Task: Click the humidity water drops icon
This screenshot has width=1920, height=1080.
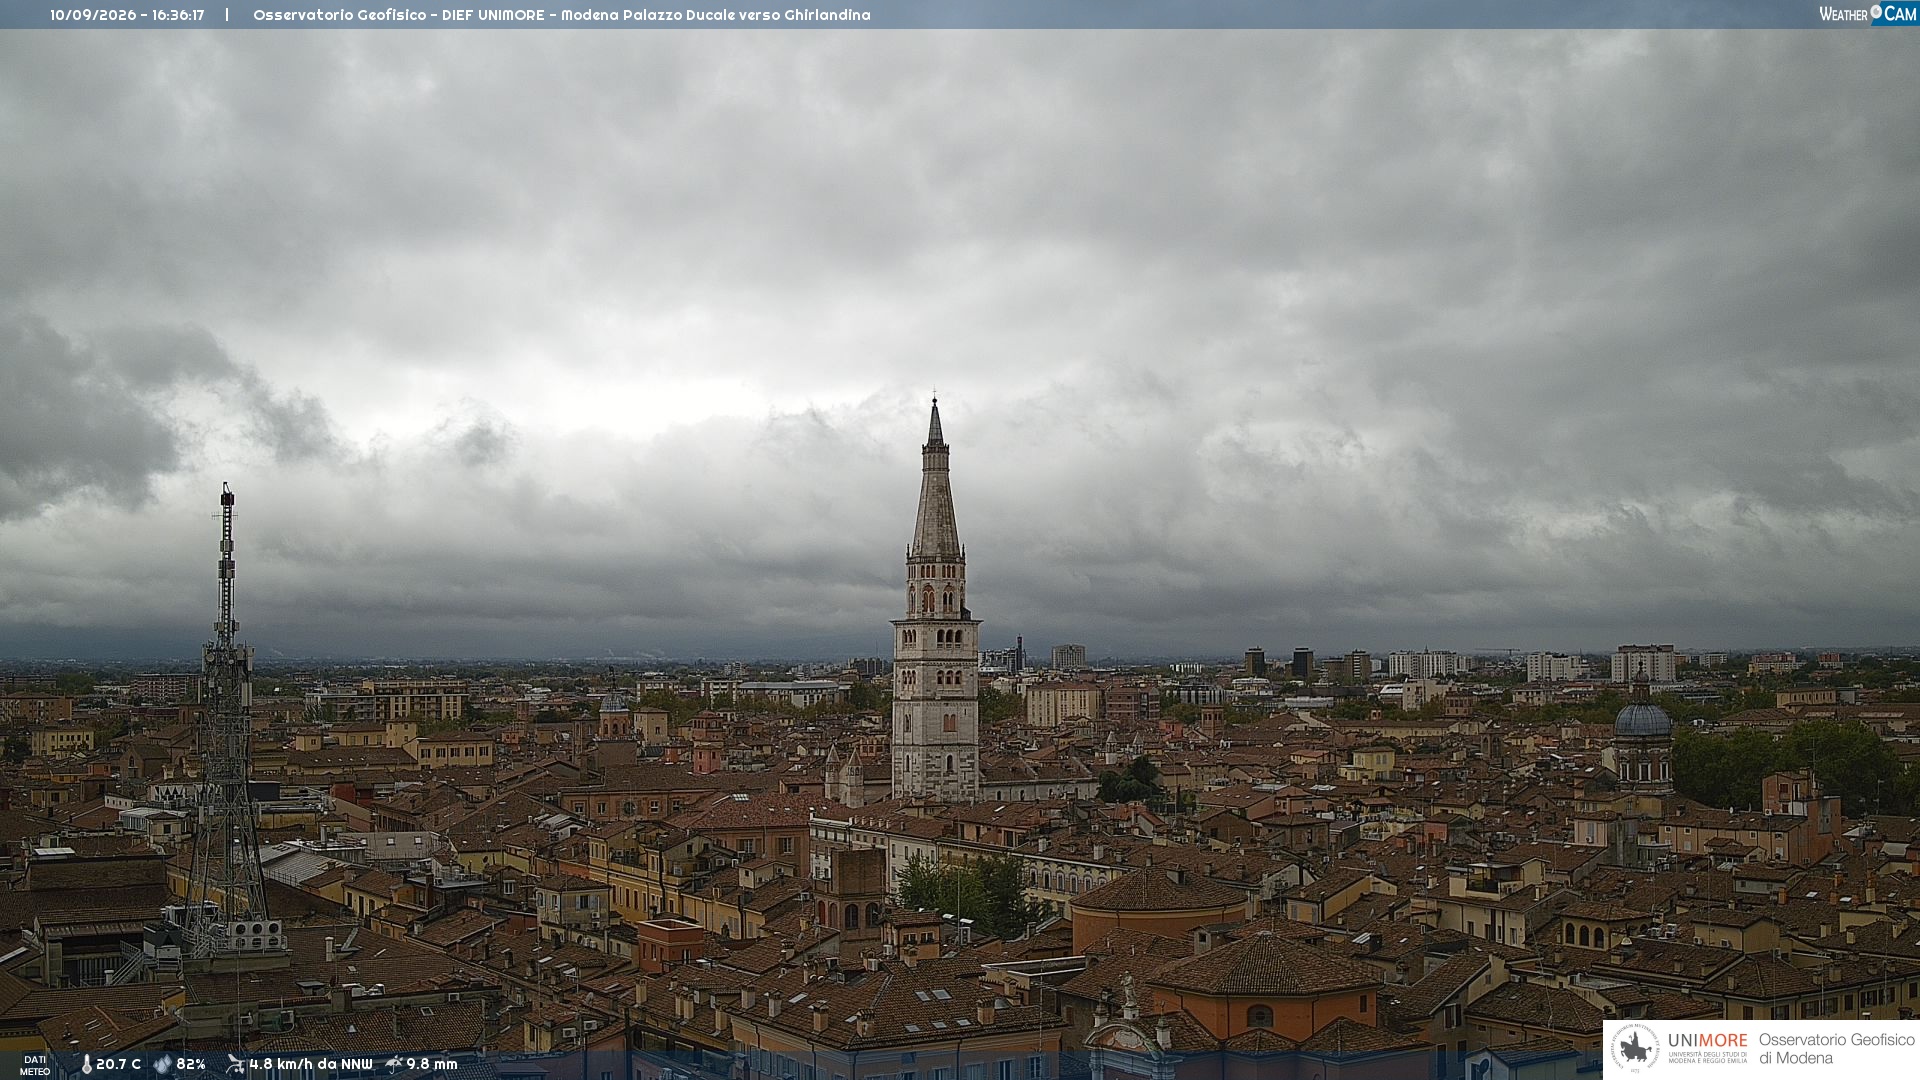Action: (162, 1064)
